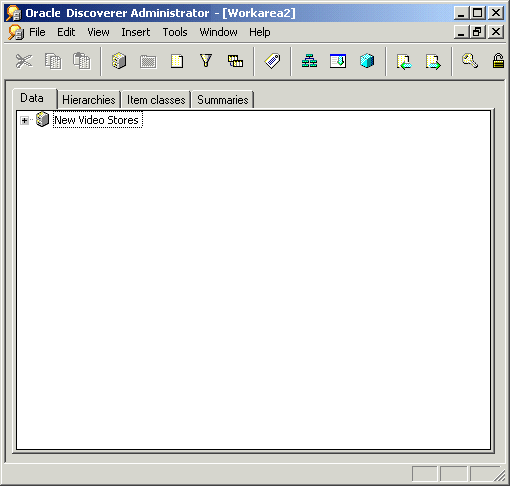Switch to the Hierarchies tab
The image size is (510, 486).
89,100
